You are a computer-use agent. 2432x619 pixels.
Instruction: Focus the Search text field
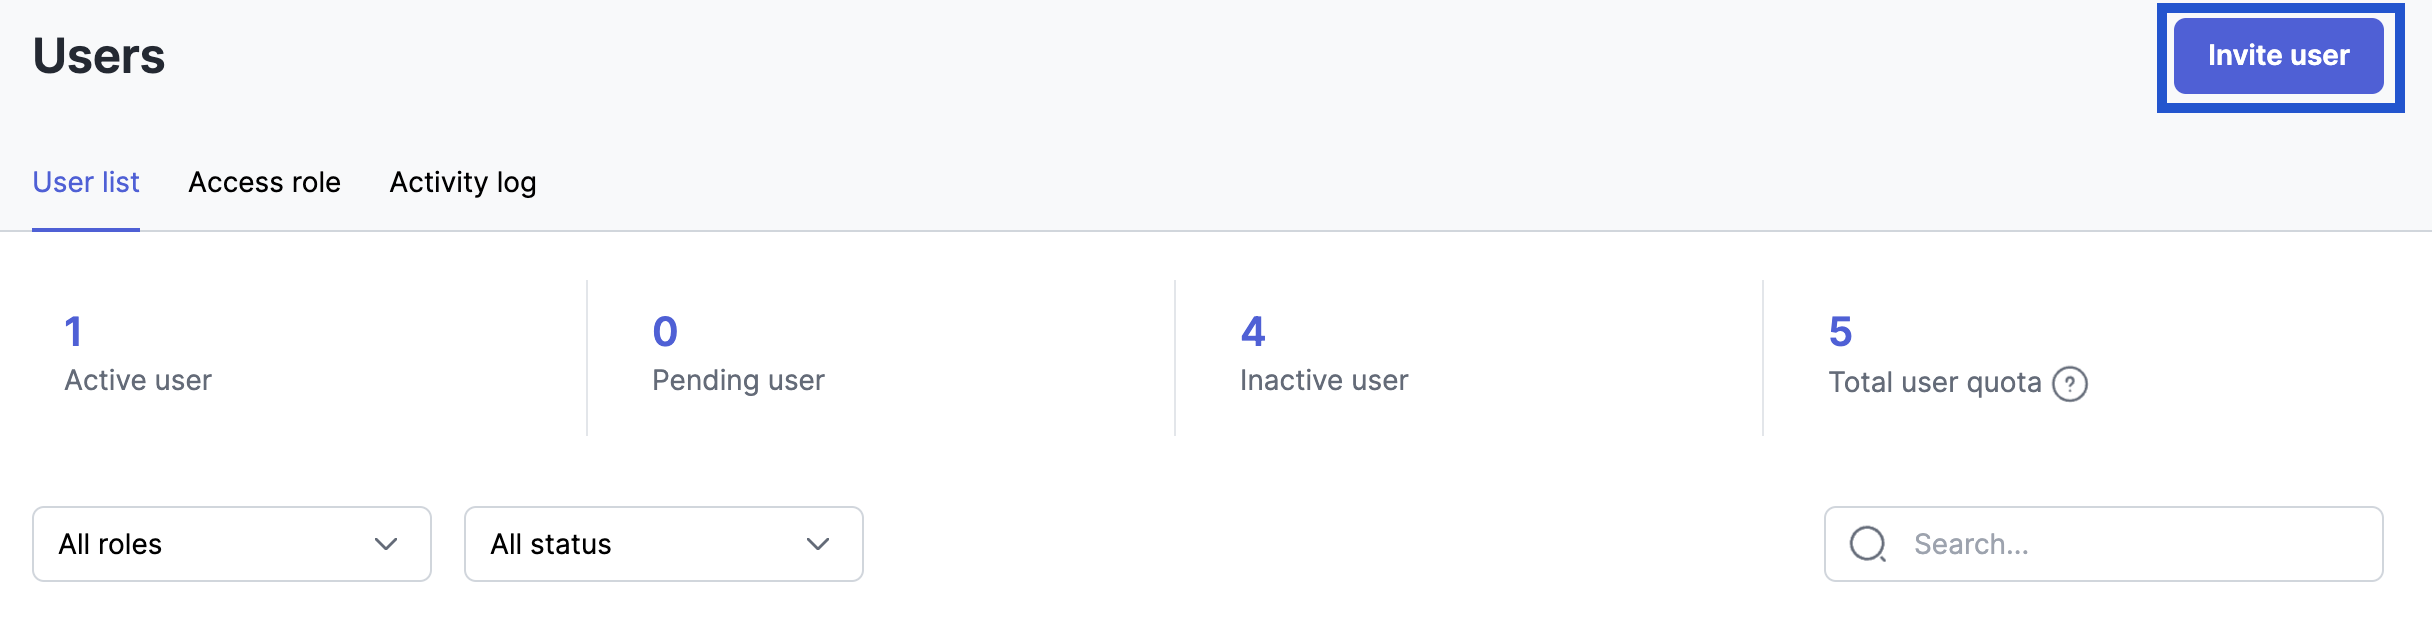click(2130, 544)
